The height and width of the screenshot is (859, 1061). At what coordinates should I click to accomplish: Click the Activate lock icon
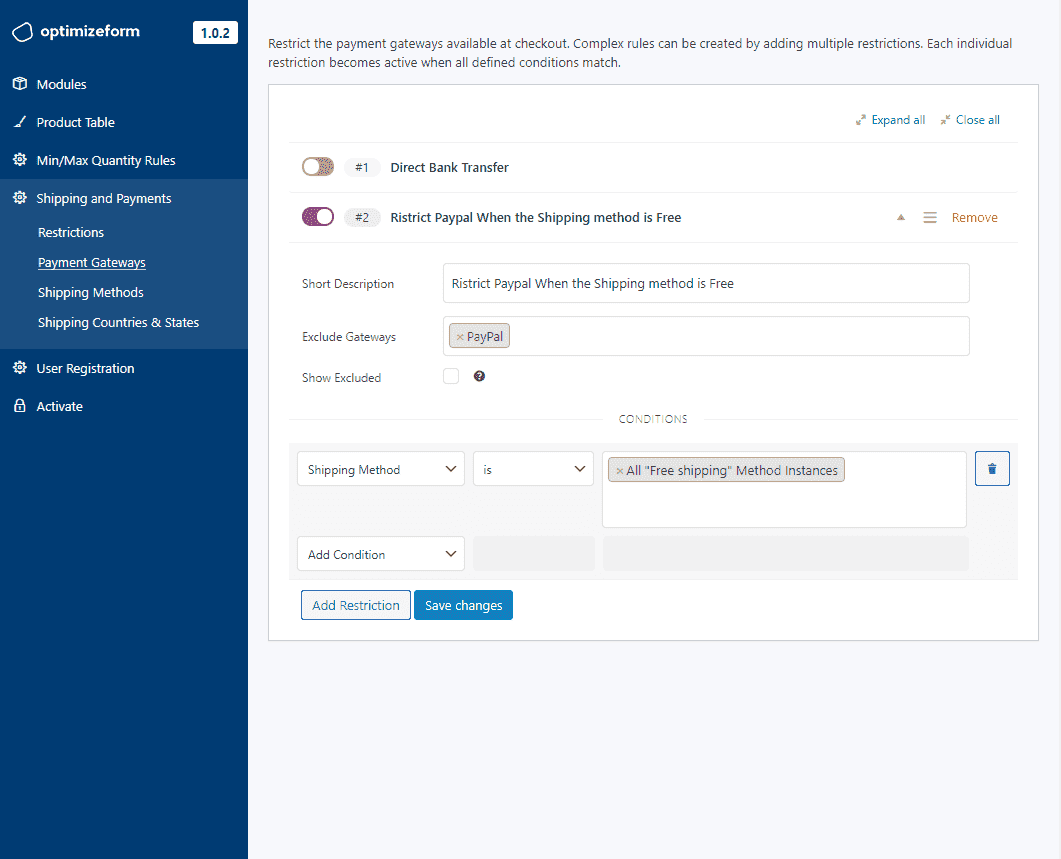point(20,405)
